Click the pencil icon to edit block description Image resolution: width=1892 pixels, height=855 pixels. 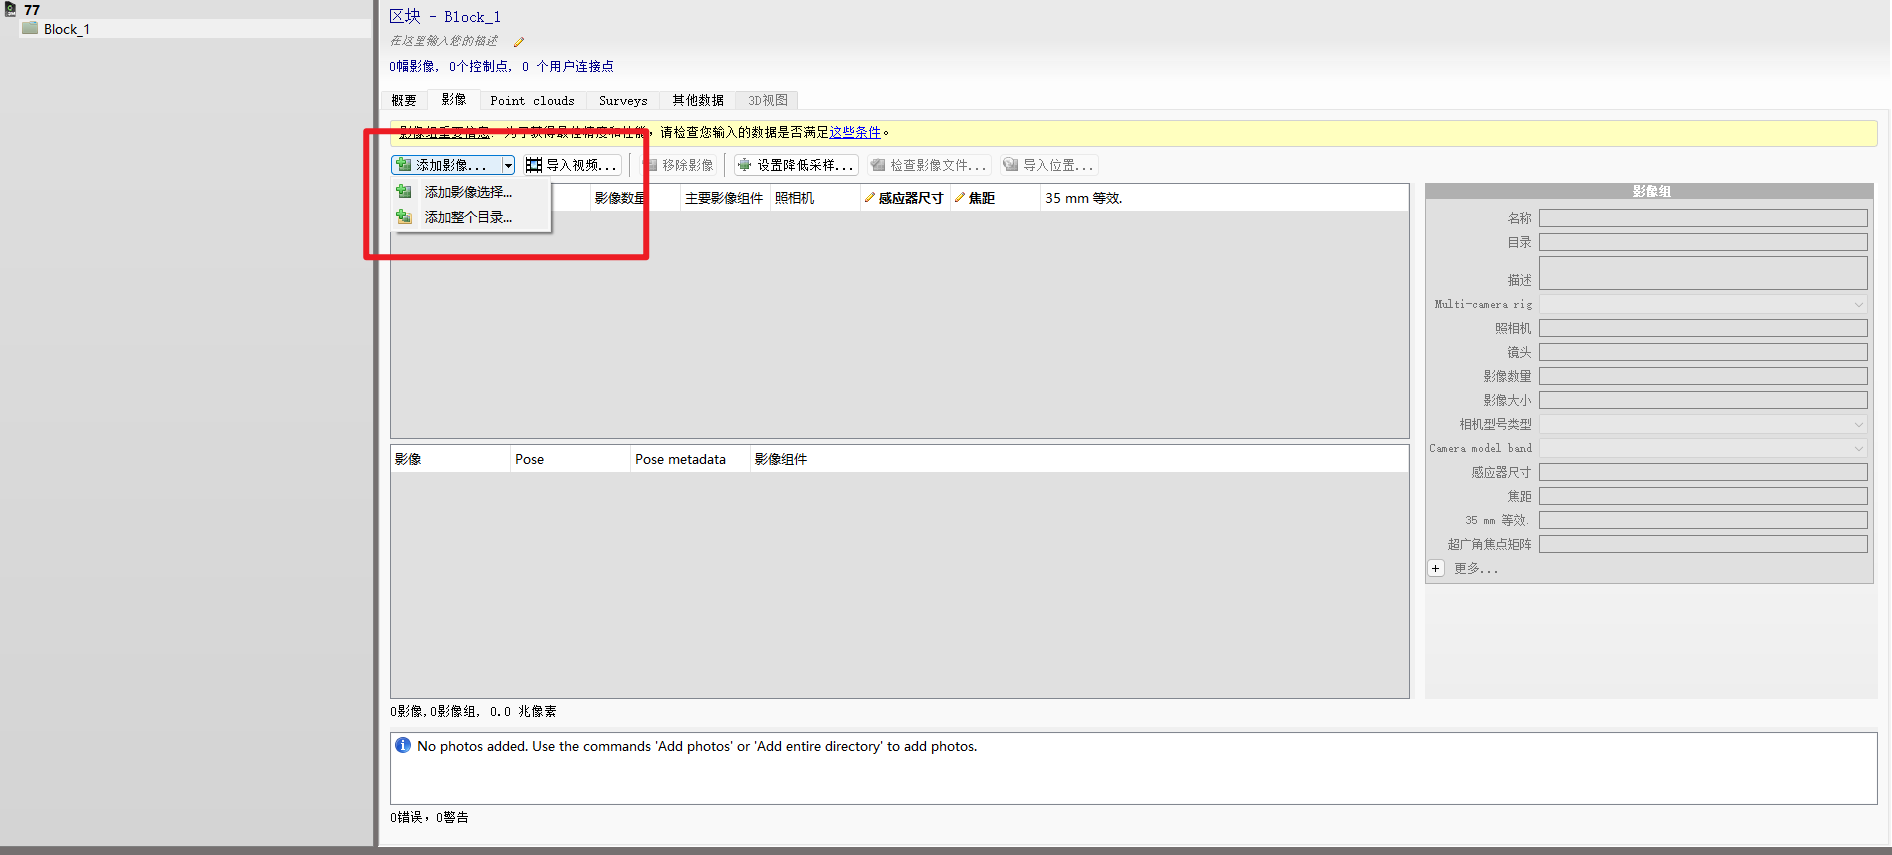tap(518, 42)
